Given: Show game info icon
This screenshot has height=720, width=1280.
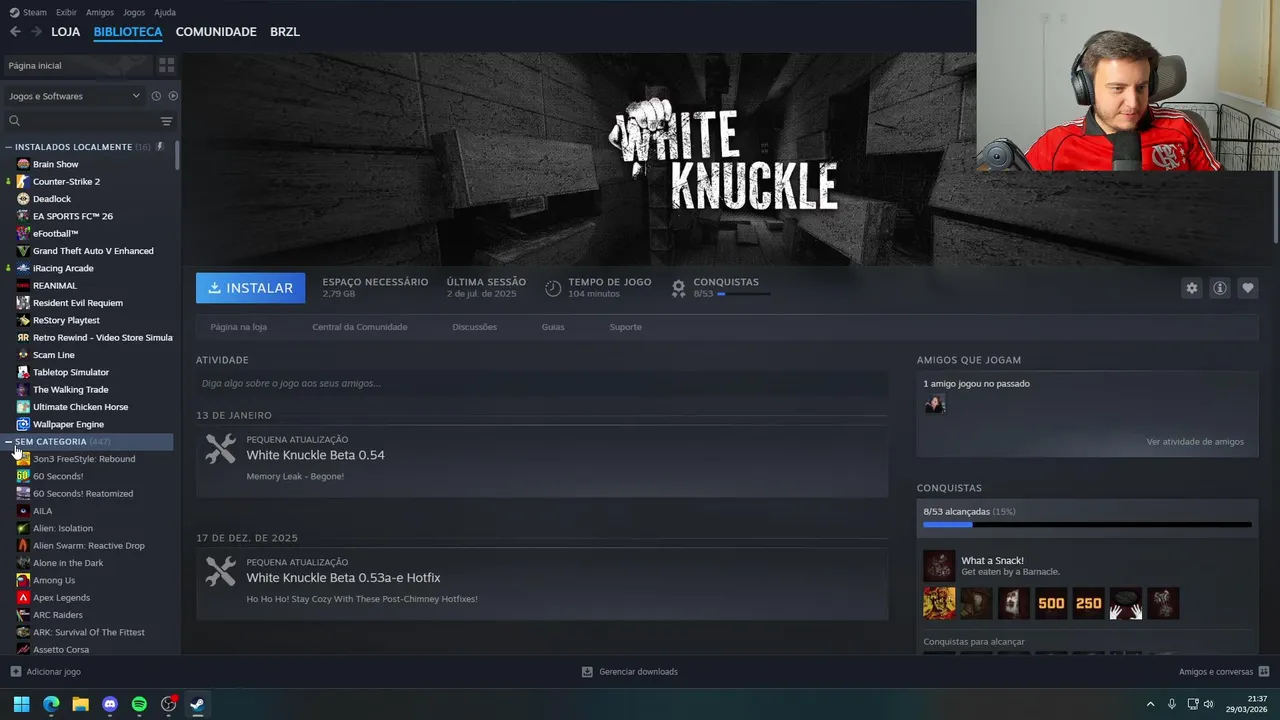Looking at the screenshot, I should pyautogui.click(x=1219, y=288).
